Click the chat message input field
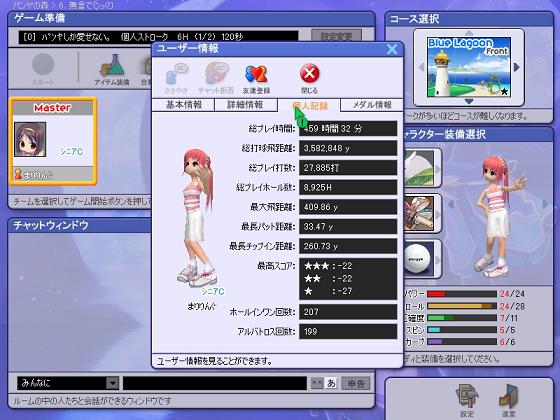This screenshot has width=560, height=420. point(215,383)
